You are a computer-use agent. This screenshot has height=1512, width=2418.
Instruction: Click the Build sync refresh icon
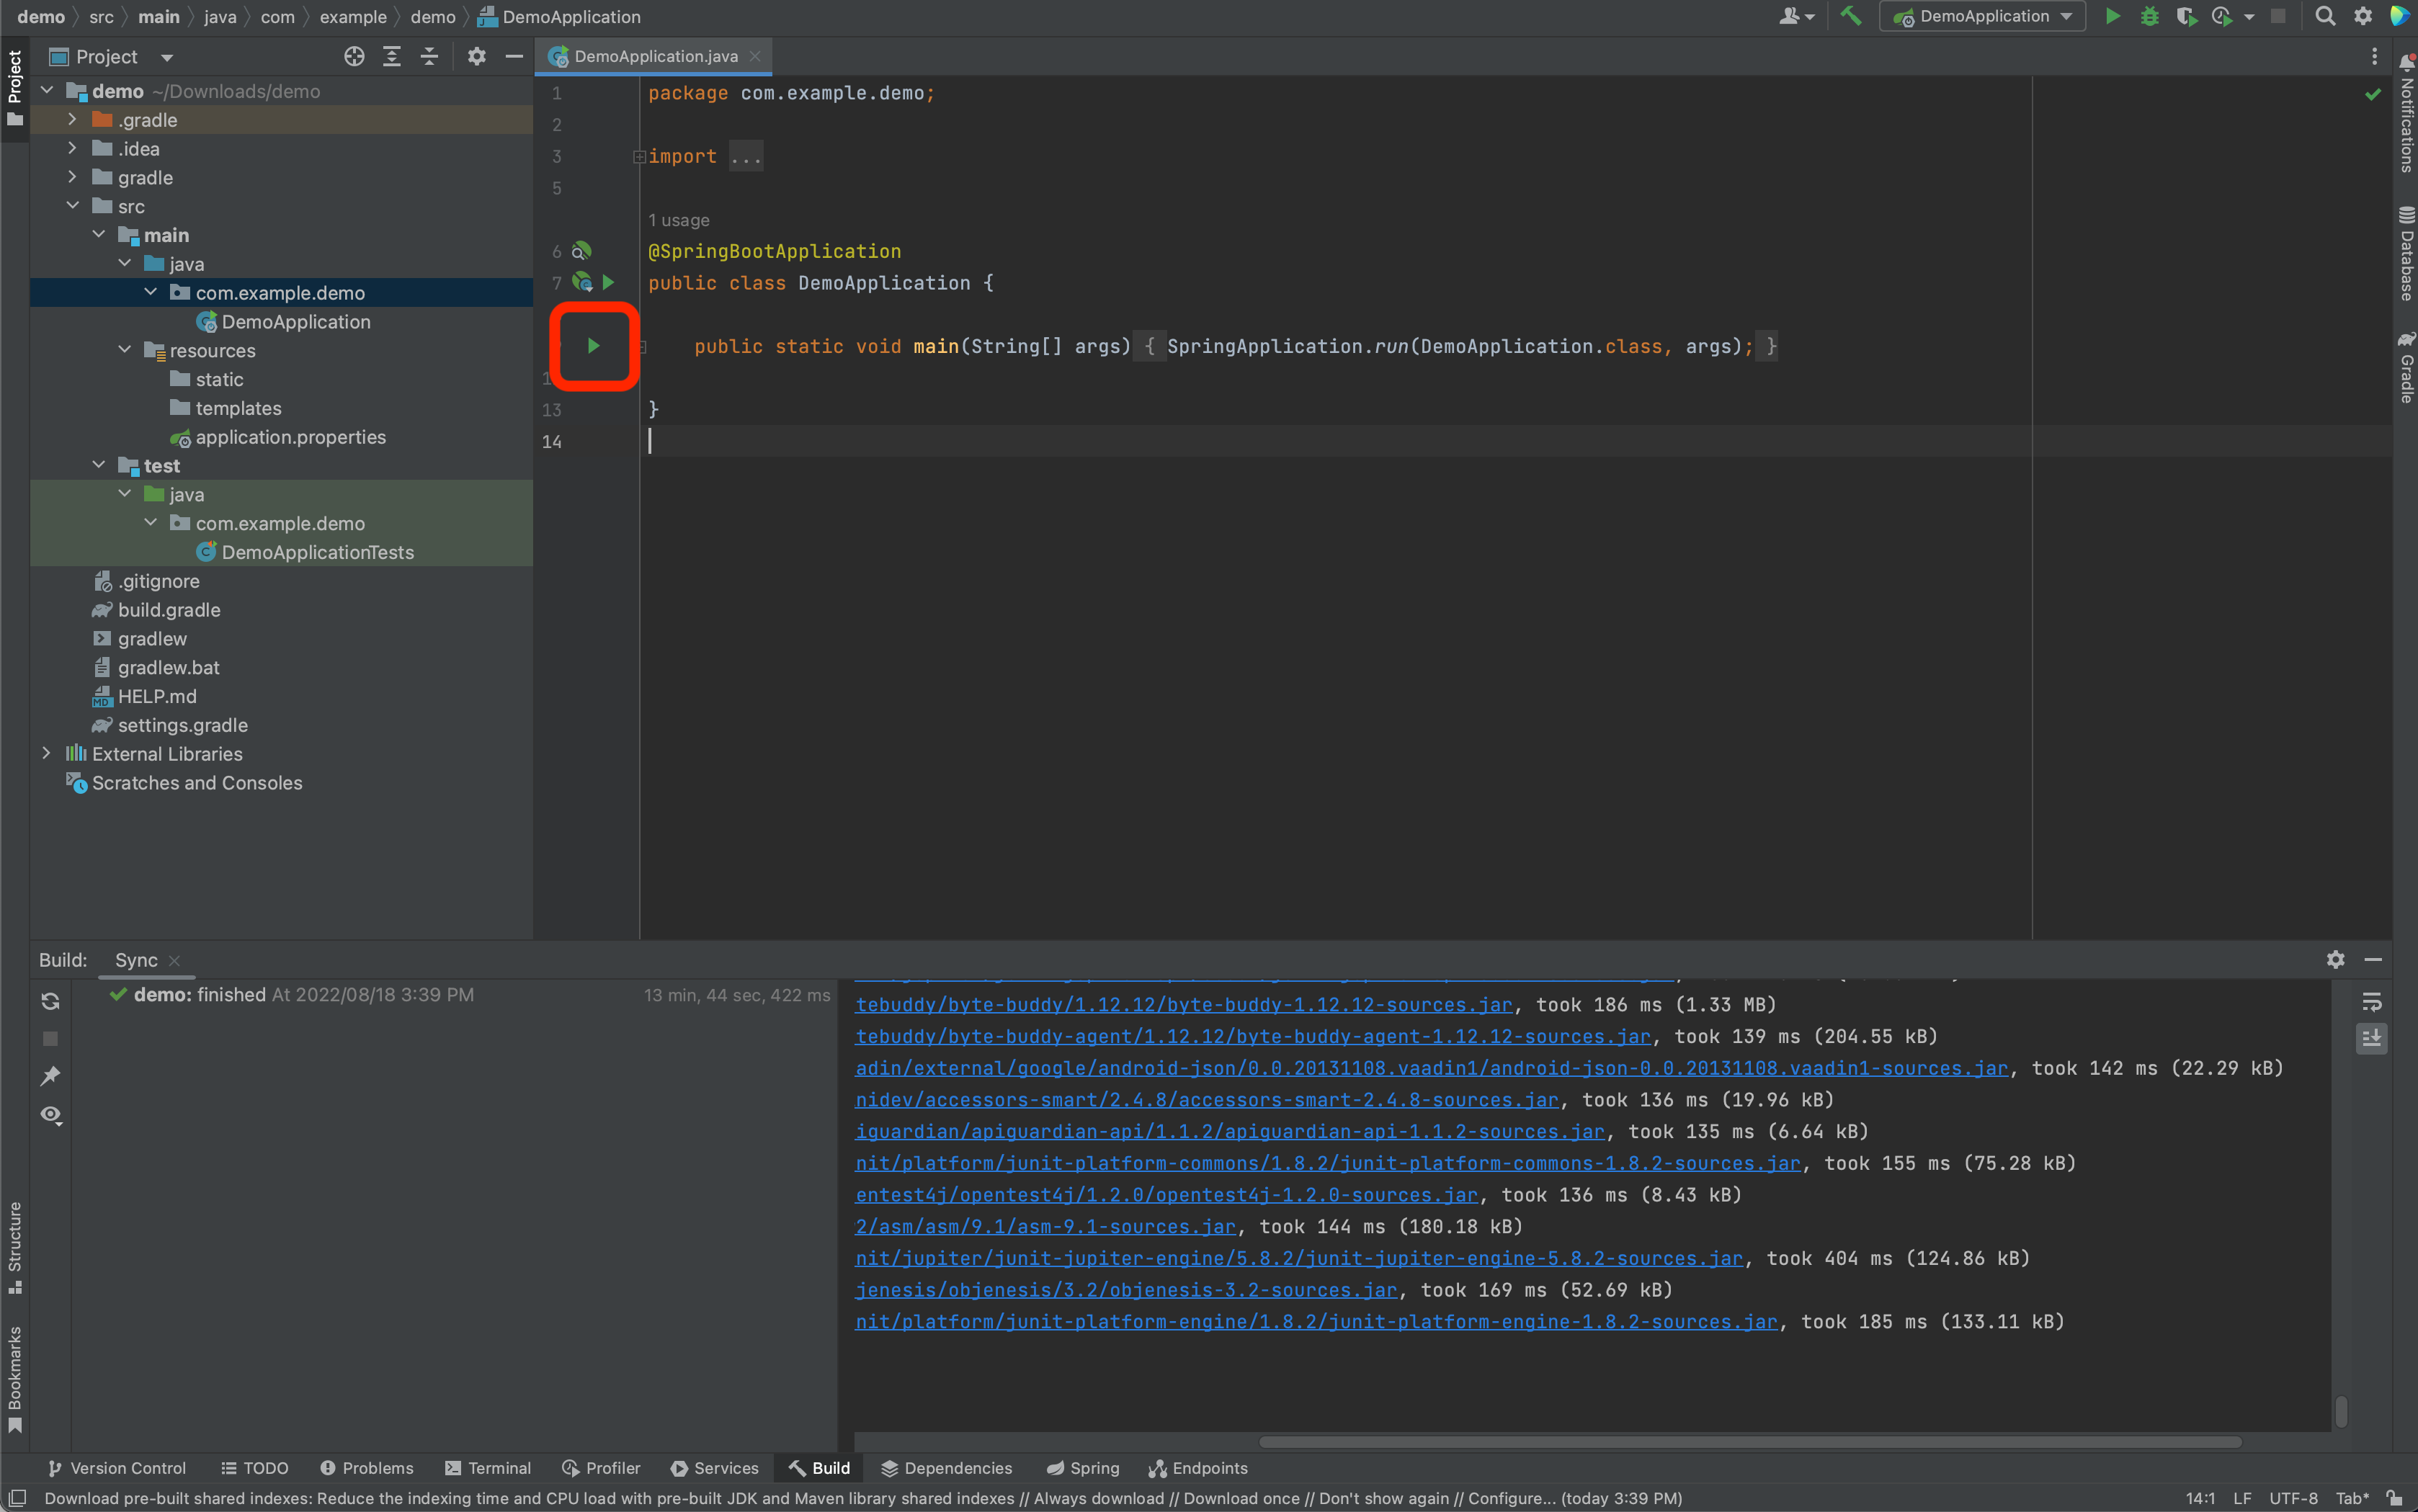[x=50, y=1001]
